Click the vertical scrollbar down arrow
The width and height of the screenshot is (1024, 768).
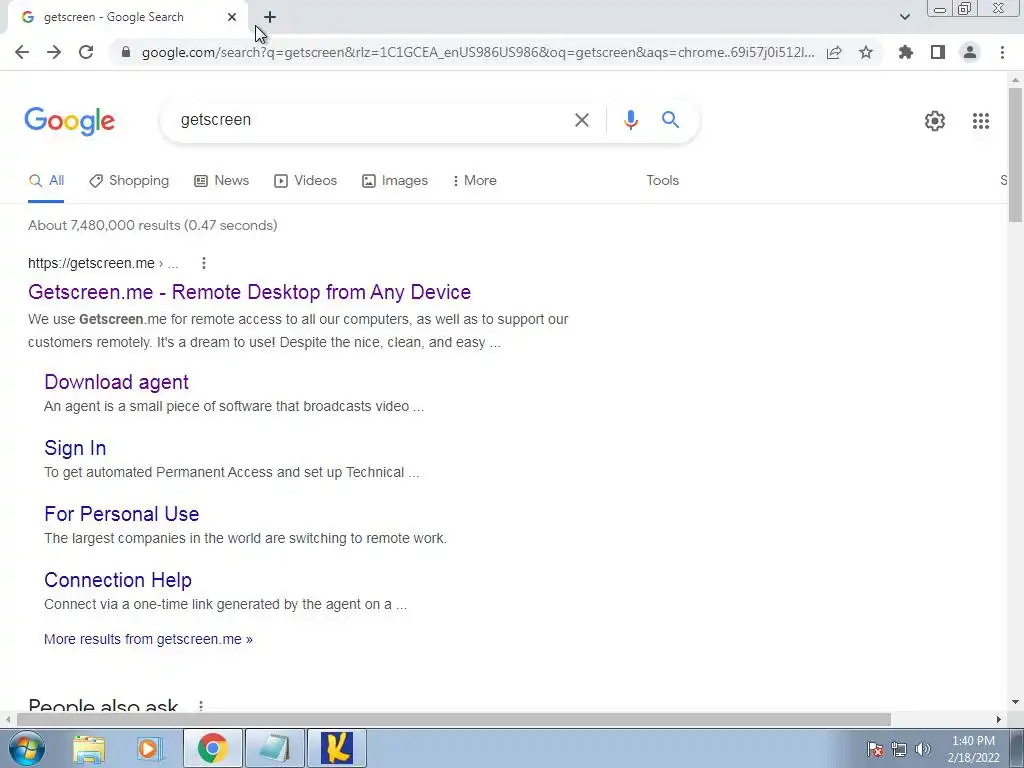(x=1015, y=703)
